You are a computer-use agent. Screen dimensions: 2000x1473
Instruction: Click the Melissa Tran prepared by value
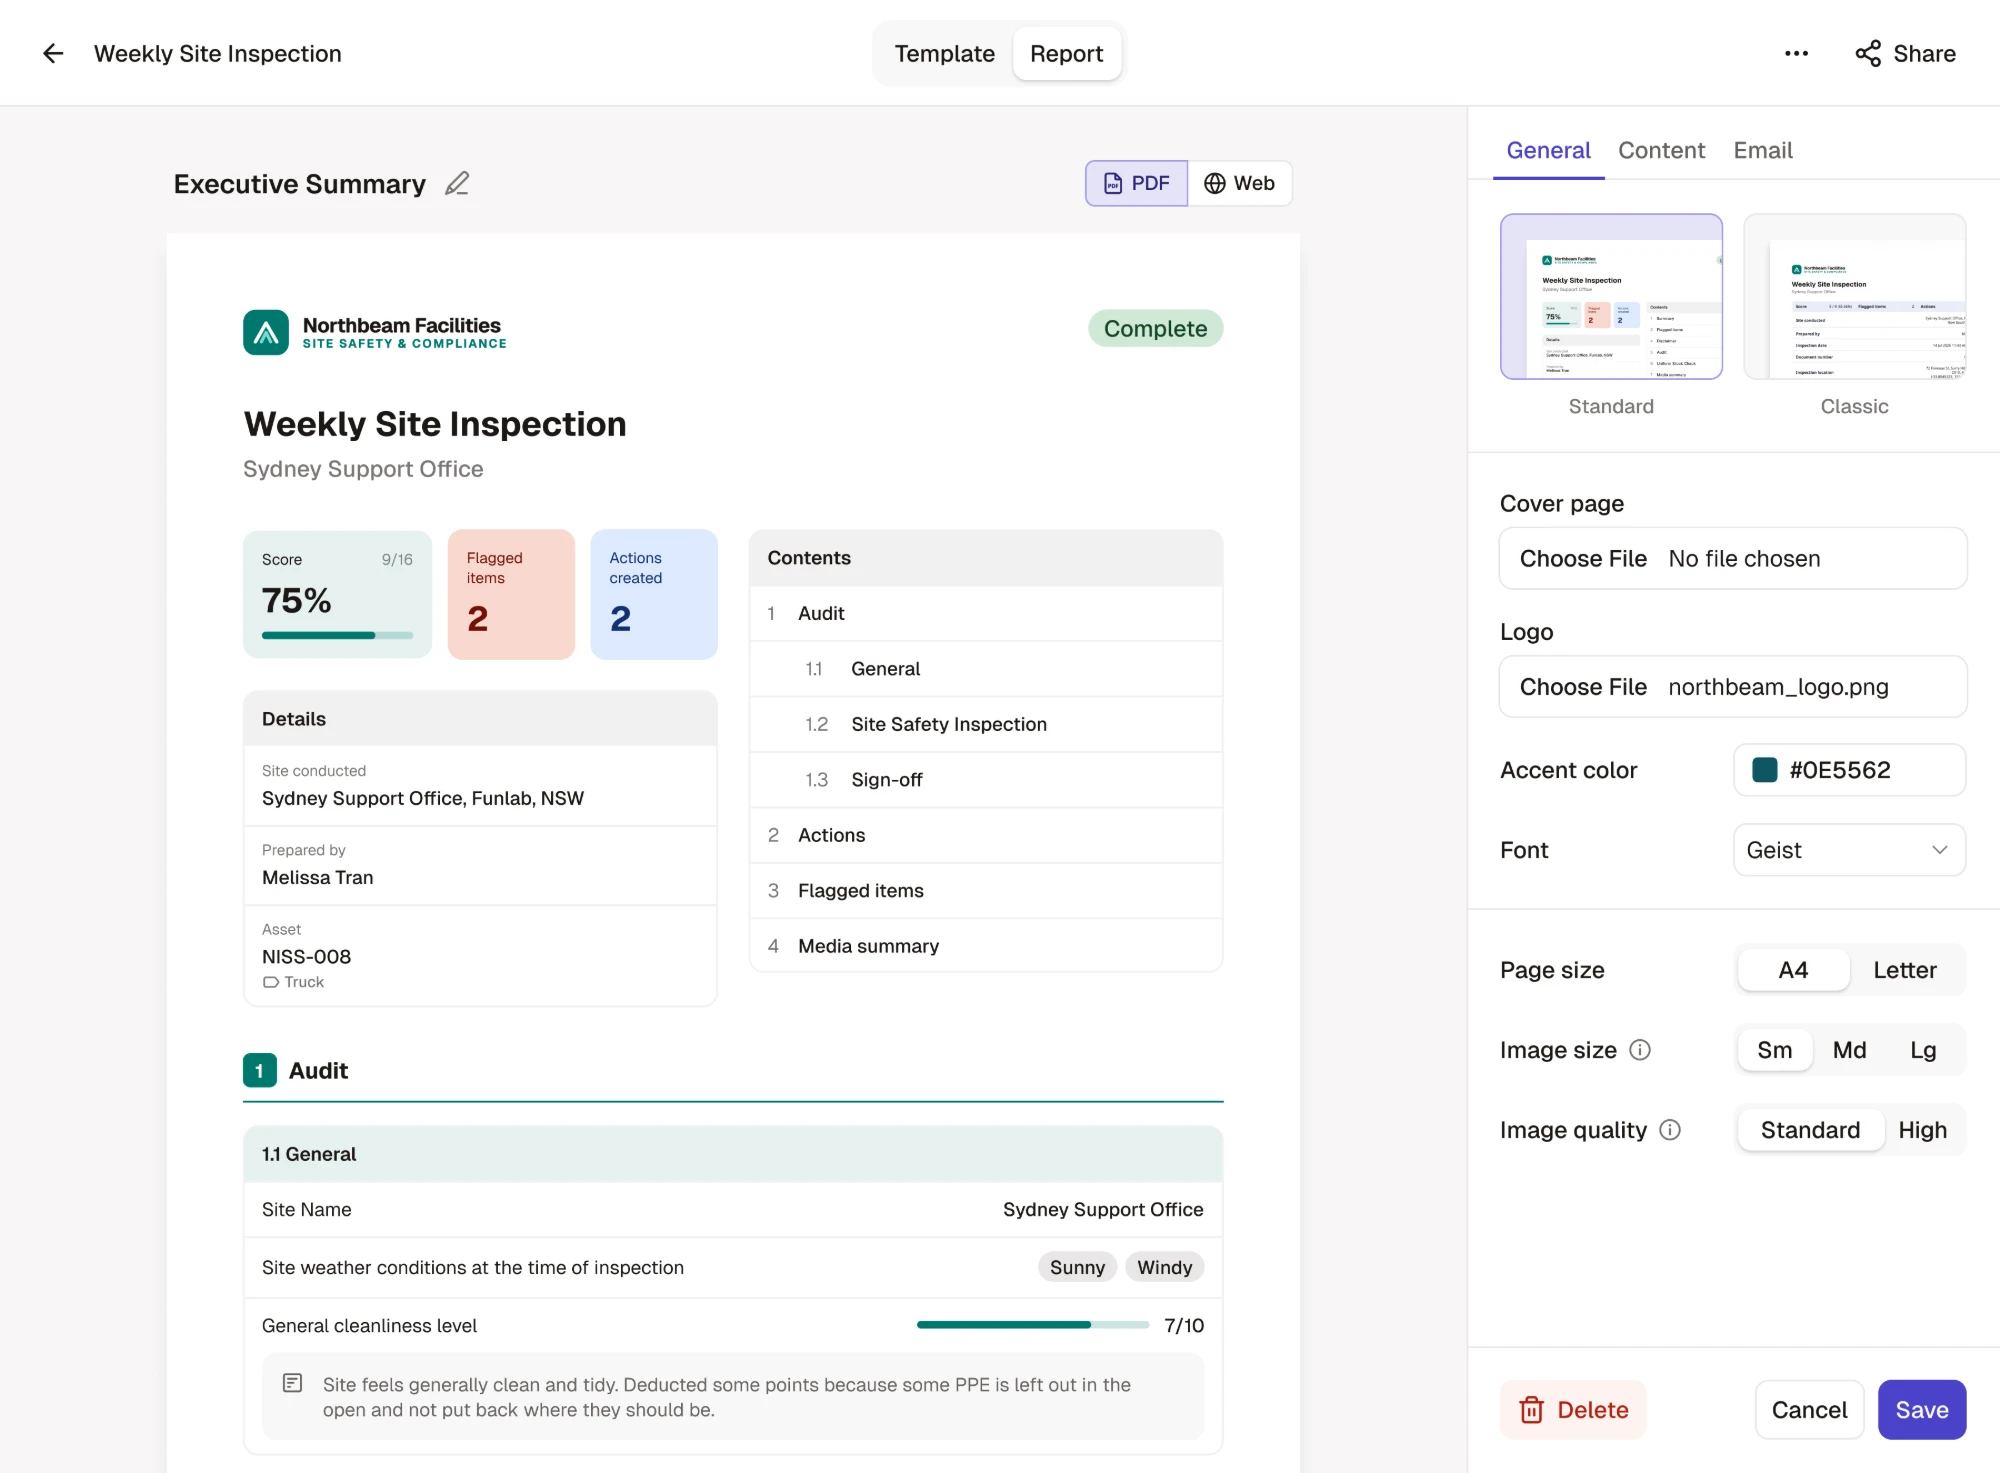(x=318, y=877)
